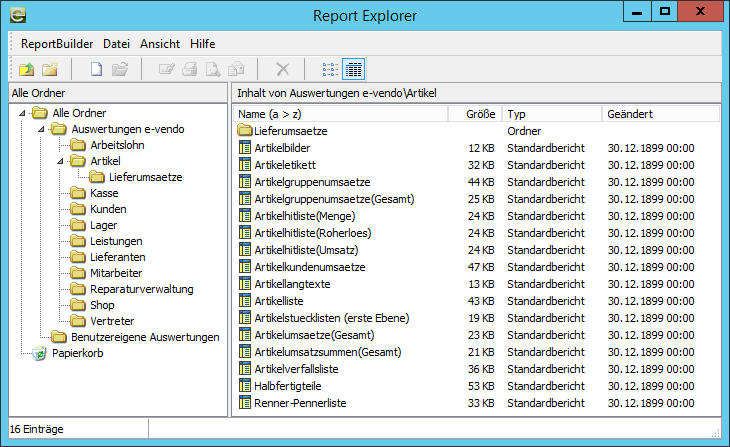
Task: Select Benutzereigene Auswertungen folder
Action: point(145,337)
